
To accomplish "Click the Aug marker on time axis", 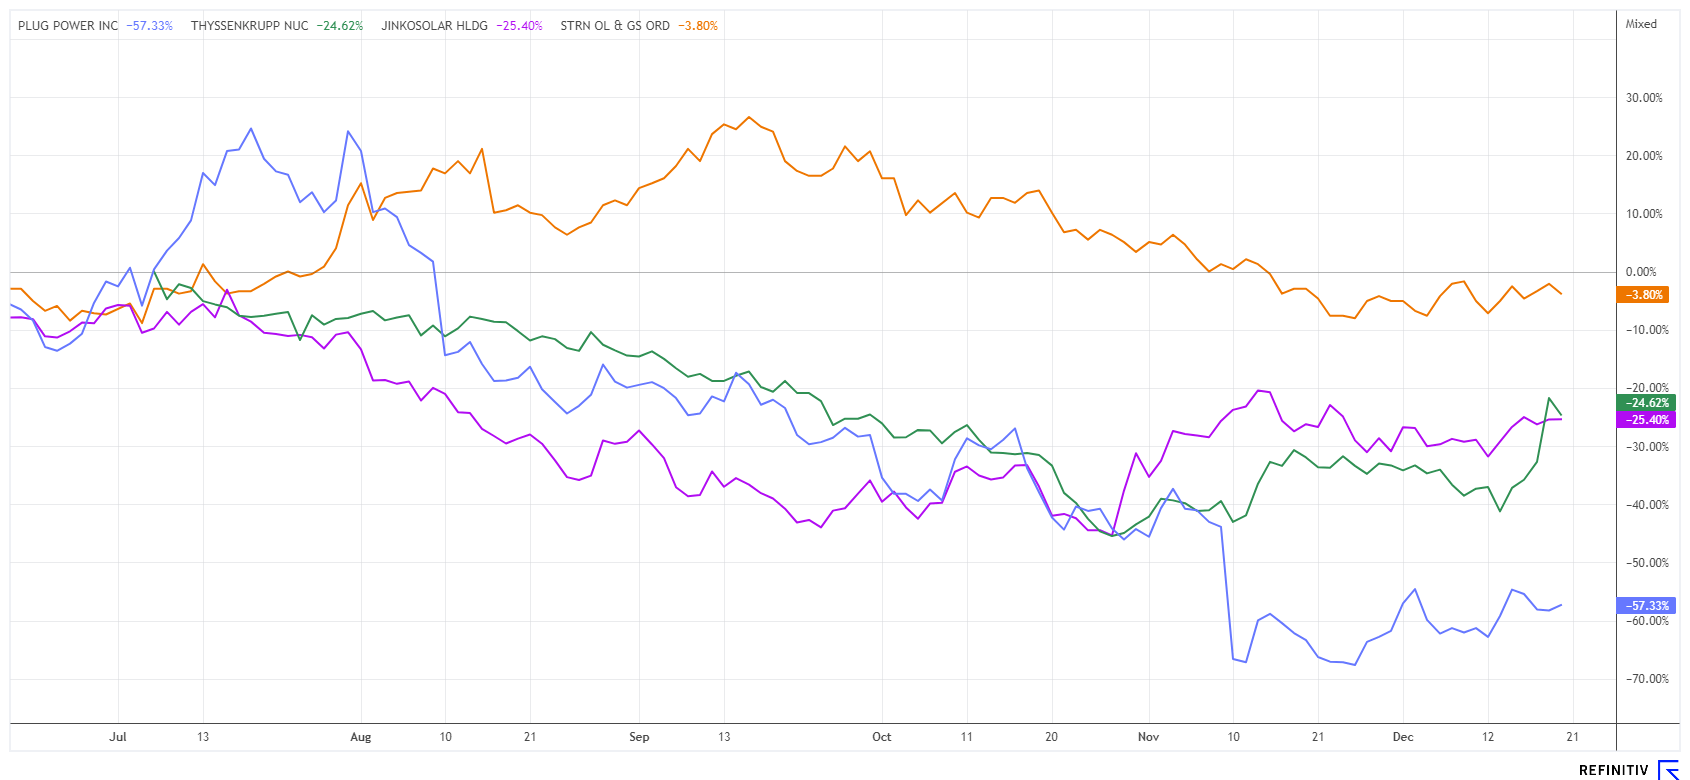I will [x=361, y=737].
